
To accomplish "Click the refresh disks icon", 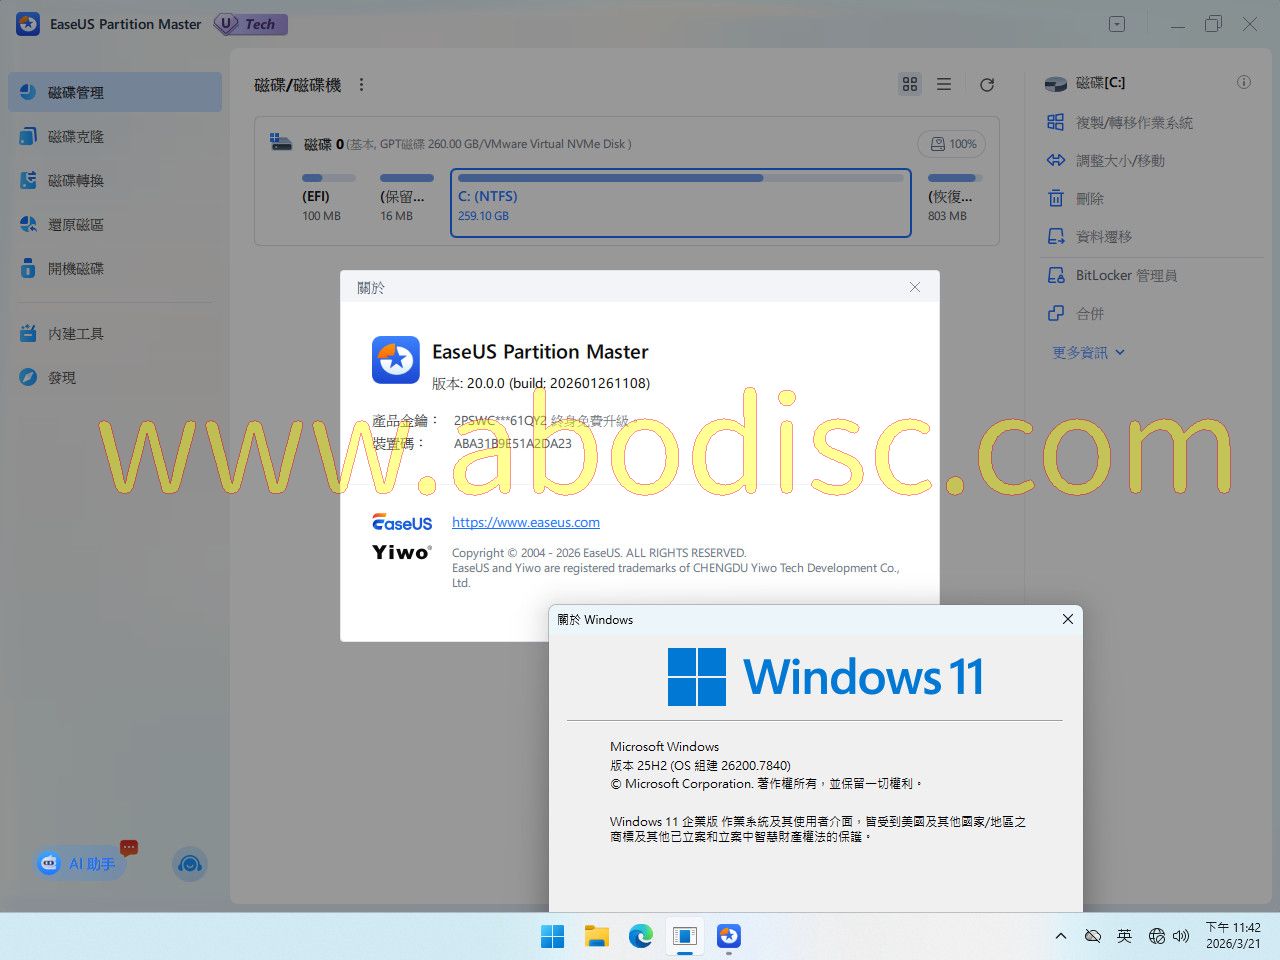I will click(987, 85).
